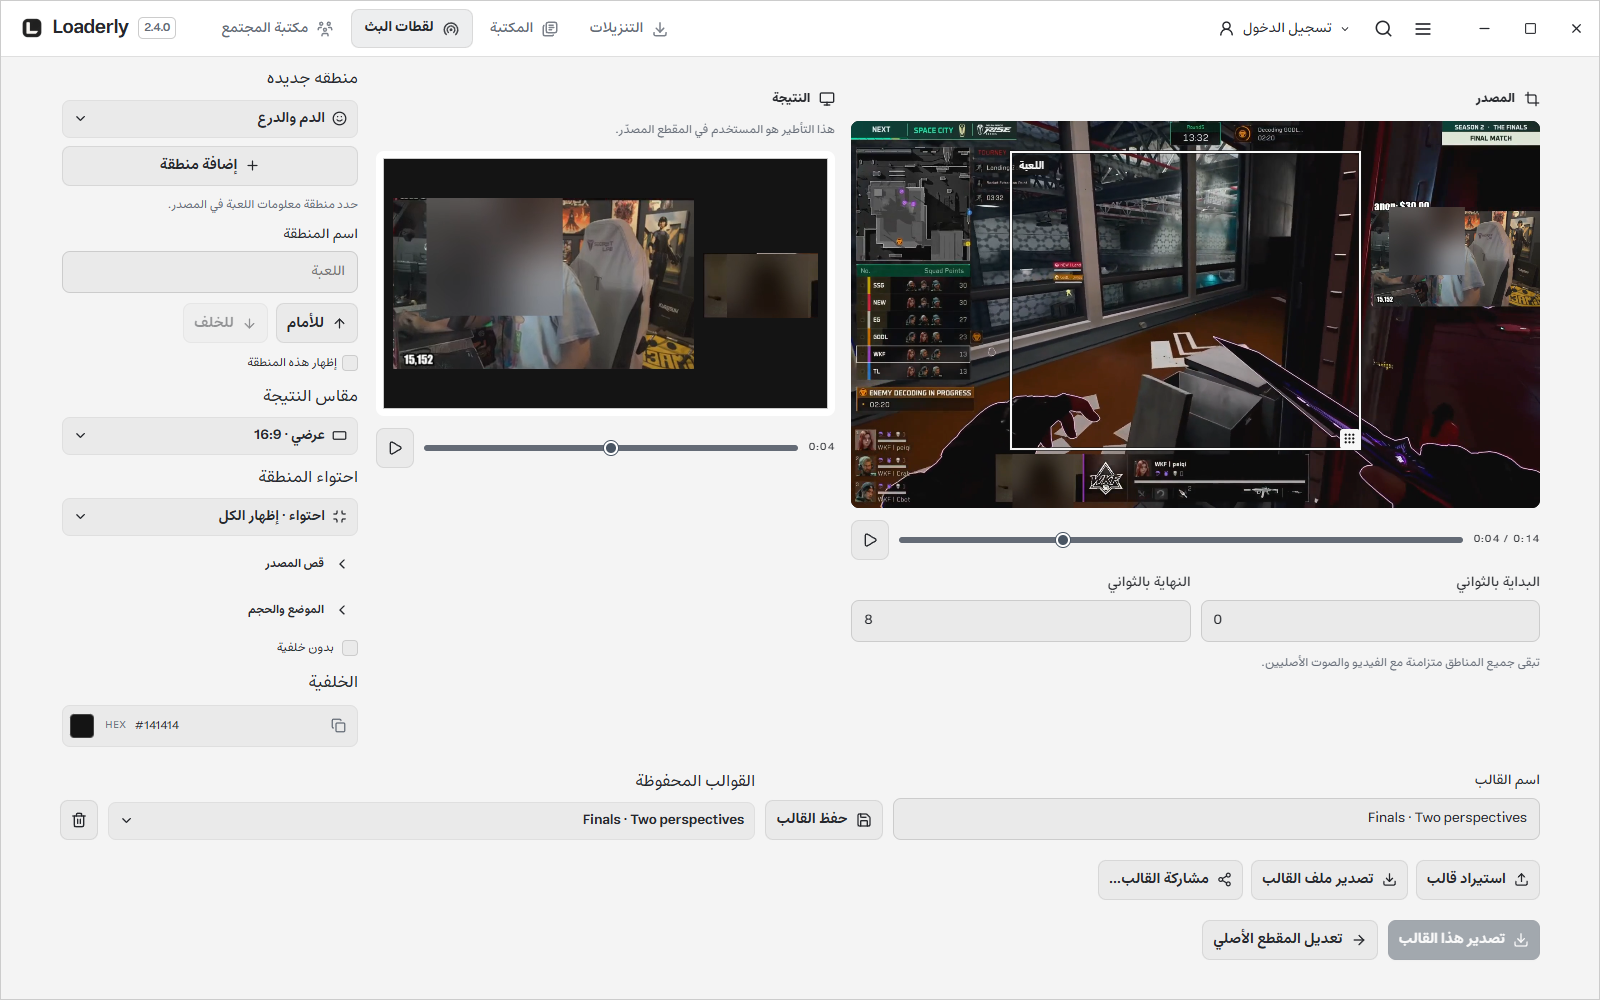Image resolution: width=1600 pixels, height=1000 pixels.
Task: Open the 'تسجيل الدخول' account dropdown
Action: pyautogui.click(x=1284, y=29)
